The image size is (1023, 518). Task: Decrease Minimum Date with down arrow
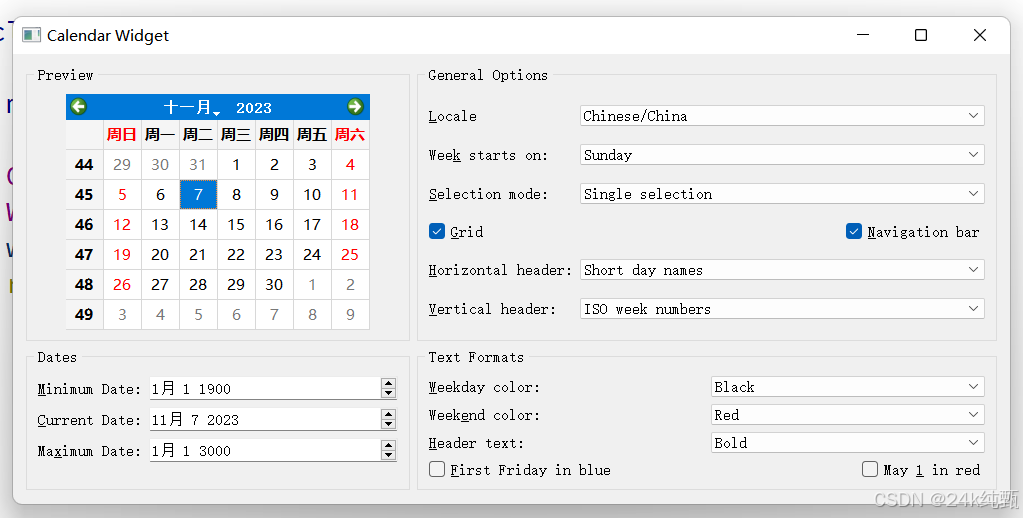(x=388, y=393)
